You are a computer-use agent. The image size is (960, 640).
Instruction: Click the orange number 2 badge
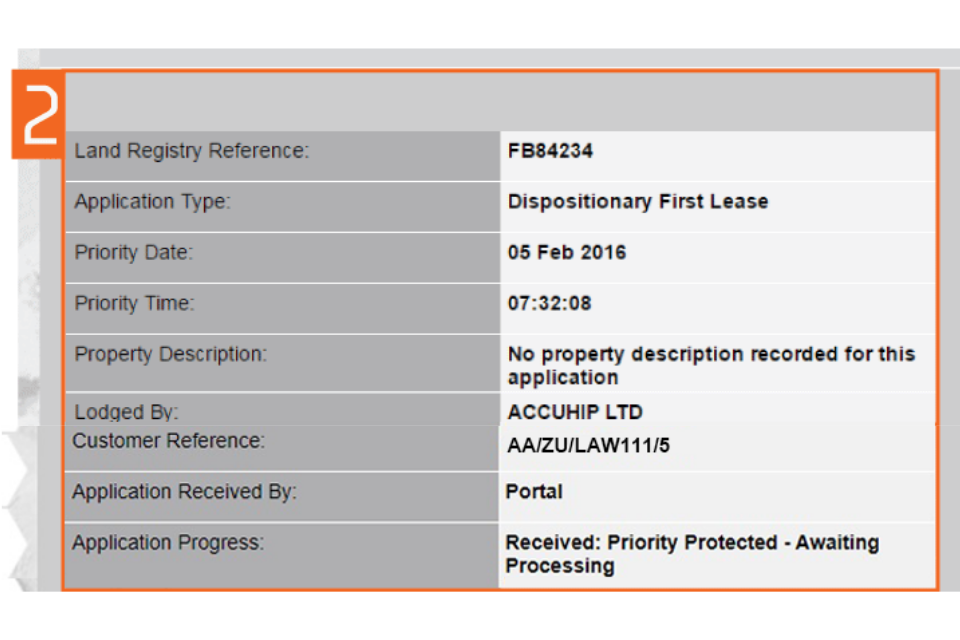coord(38,114)
